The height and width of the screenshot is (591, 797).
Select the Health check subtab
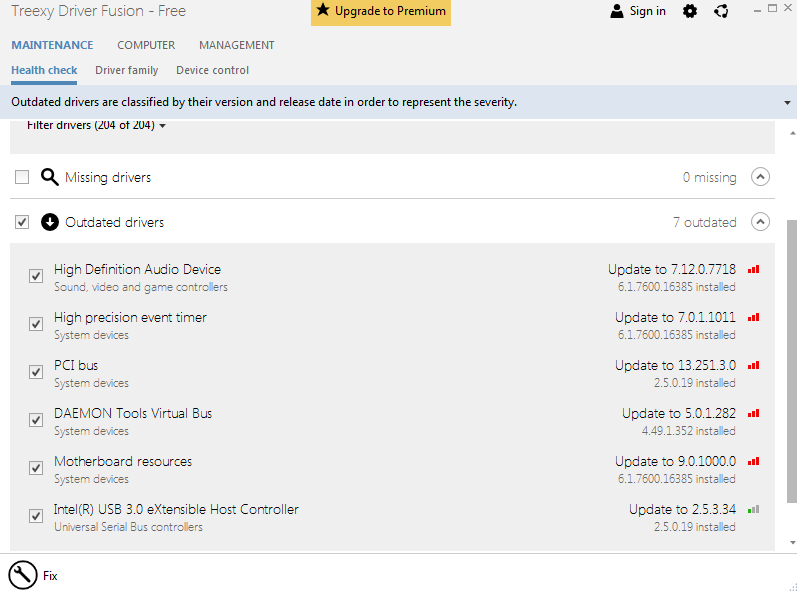click(44, 70)
